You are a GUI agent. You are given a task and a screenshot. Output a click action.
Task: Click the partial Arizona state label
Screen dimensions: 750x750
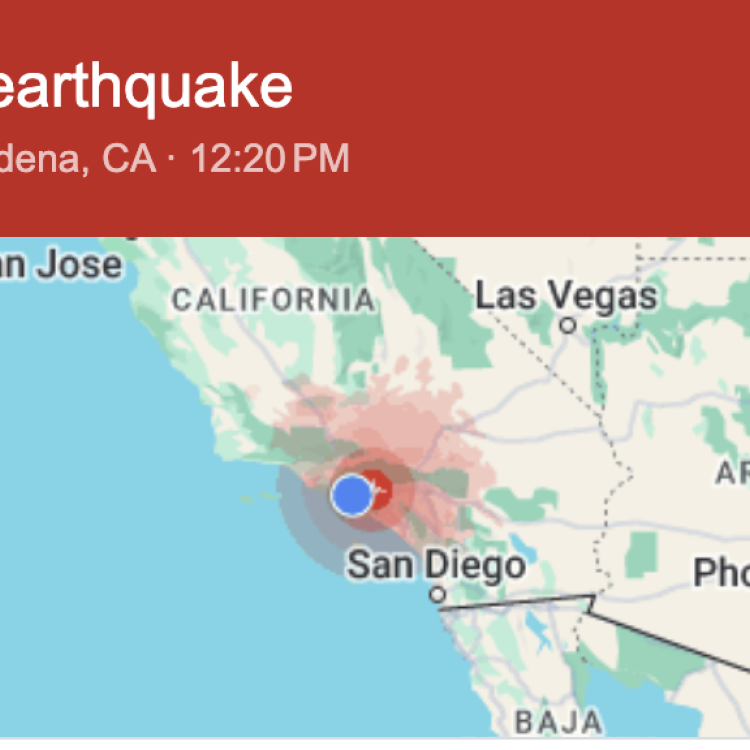[732, 473]
